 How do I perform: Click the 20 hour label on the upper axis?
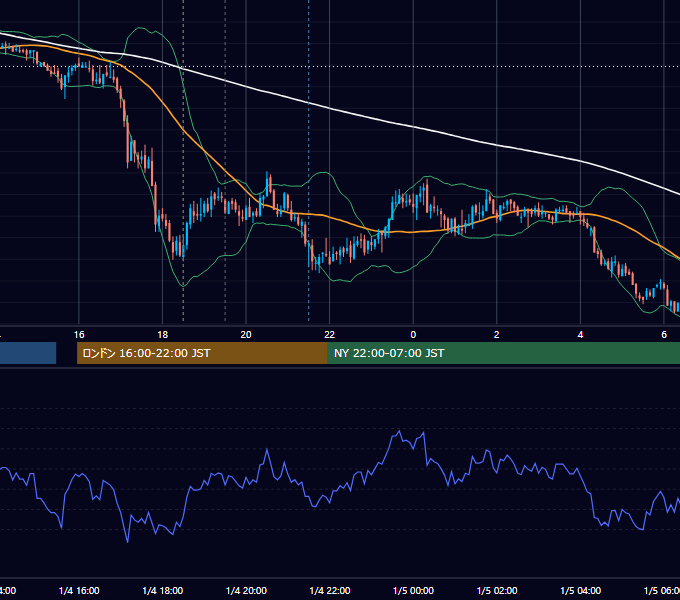click(246, 335)
